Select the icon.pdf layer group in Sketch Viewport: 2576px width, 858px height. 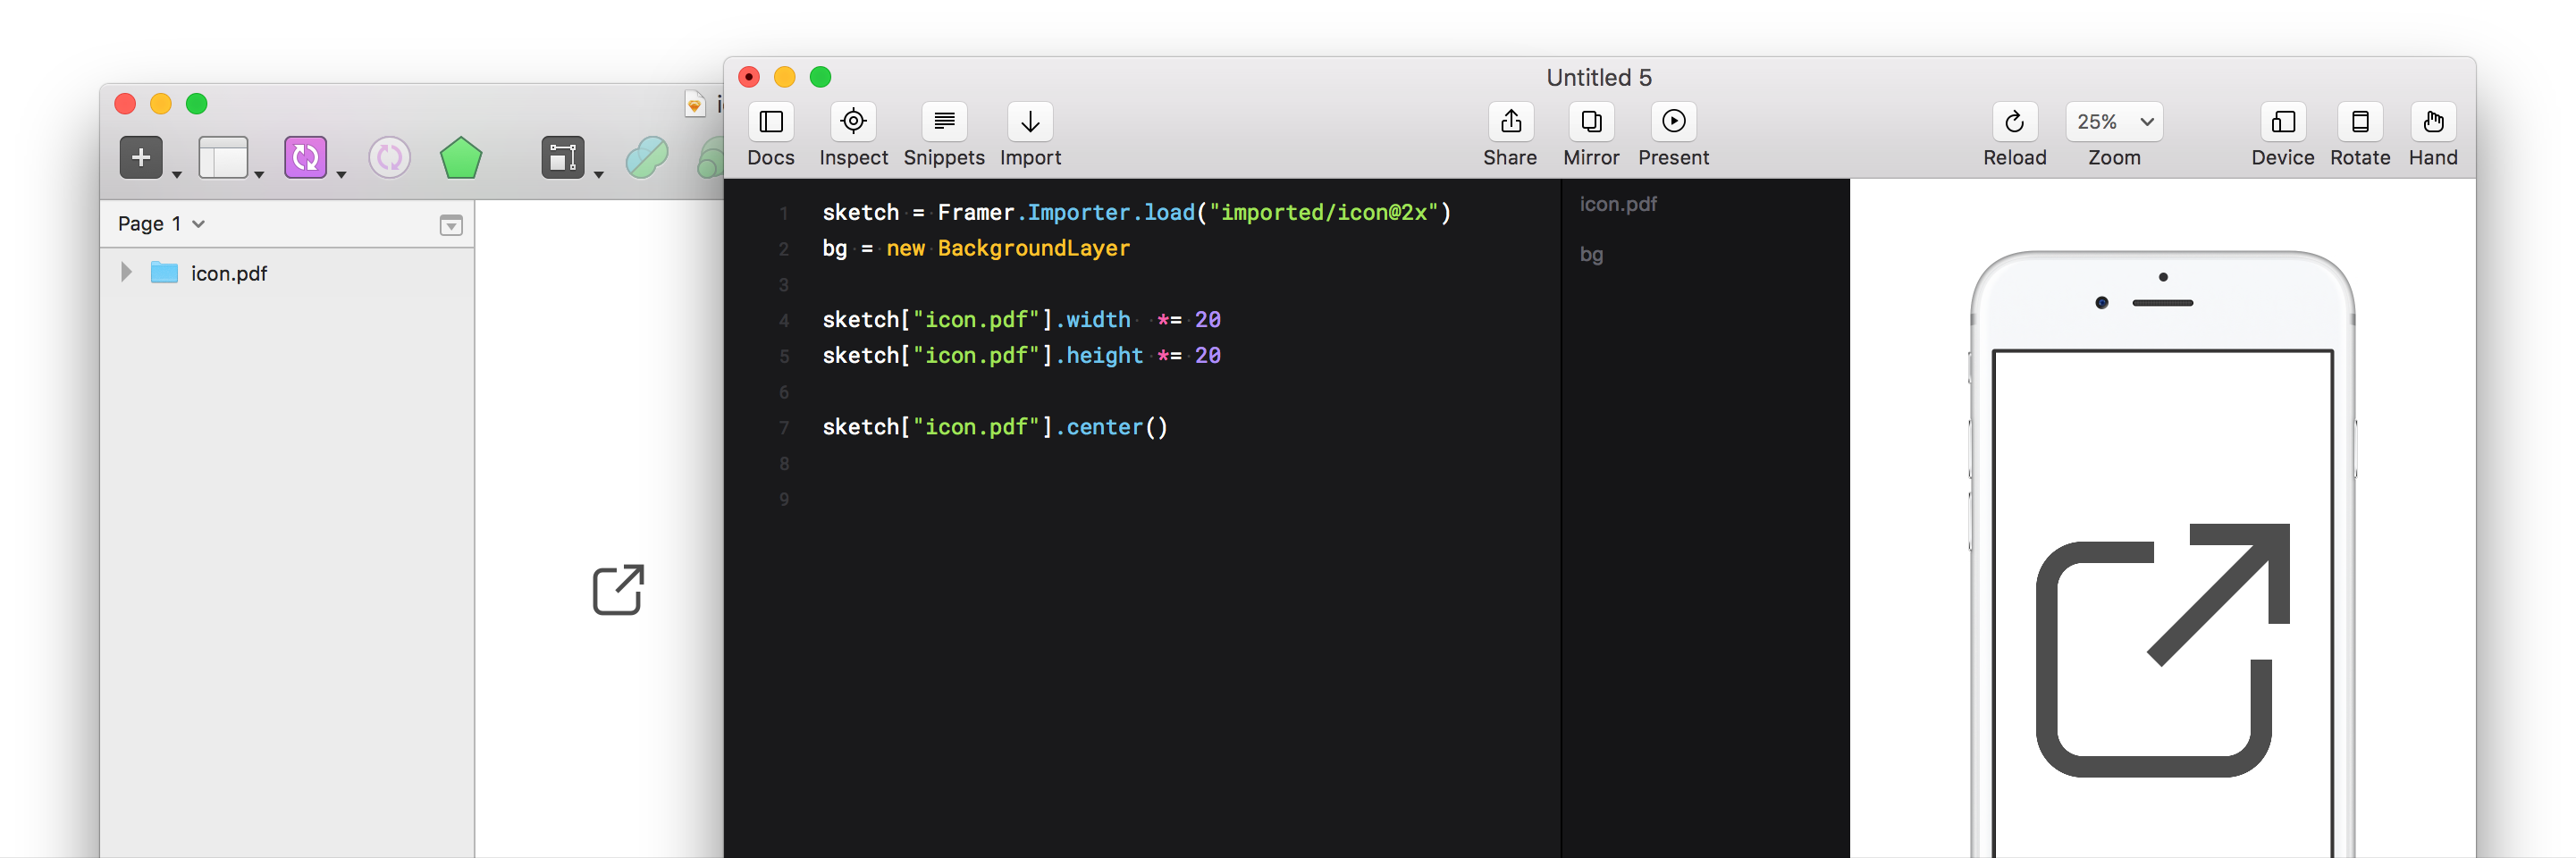[287, 273]
